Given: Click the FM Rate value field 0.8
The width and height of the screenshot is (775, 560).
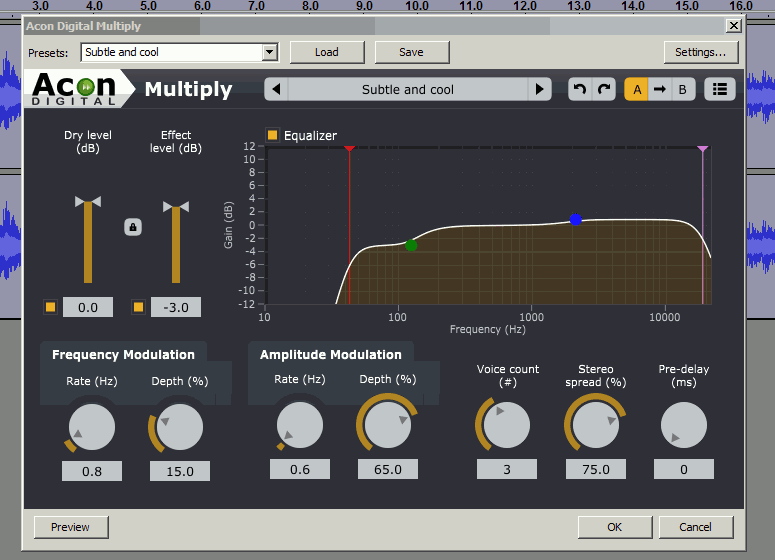Looking at the screenshot, I should click(x=92, y=471).
